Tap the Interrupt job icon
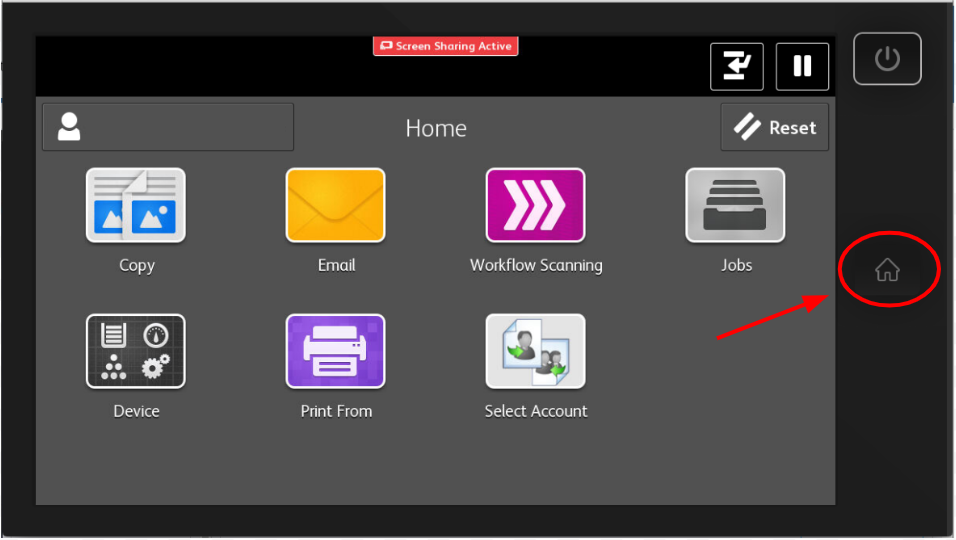This screenshot has height=540, width=956. pyautogui.click(x=737, y=67)
